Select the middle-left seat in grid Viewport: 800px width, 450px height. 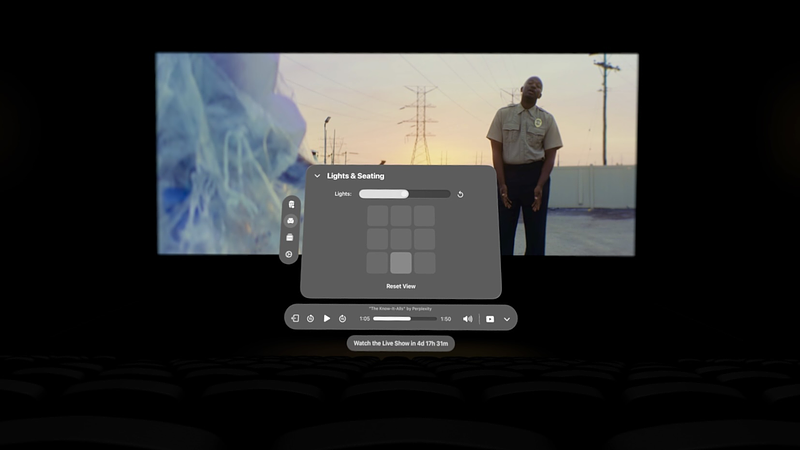pyautogui.click(x=378, y=239)
